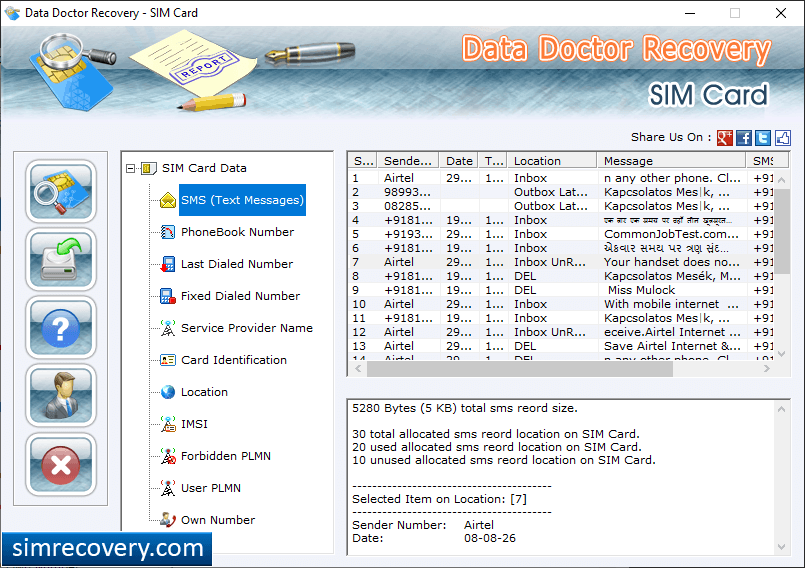Click the User PLMN tower icon
805x568 pixels.
(168, 488)
